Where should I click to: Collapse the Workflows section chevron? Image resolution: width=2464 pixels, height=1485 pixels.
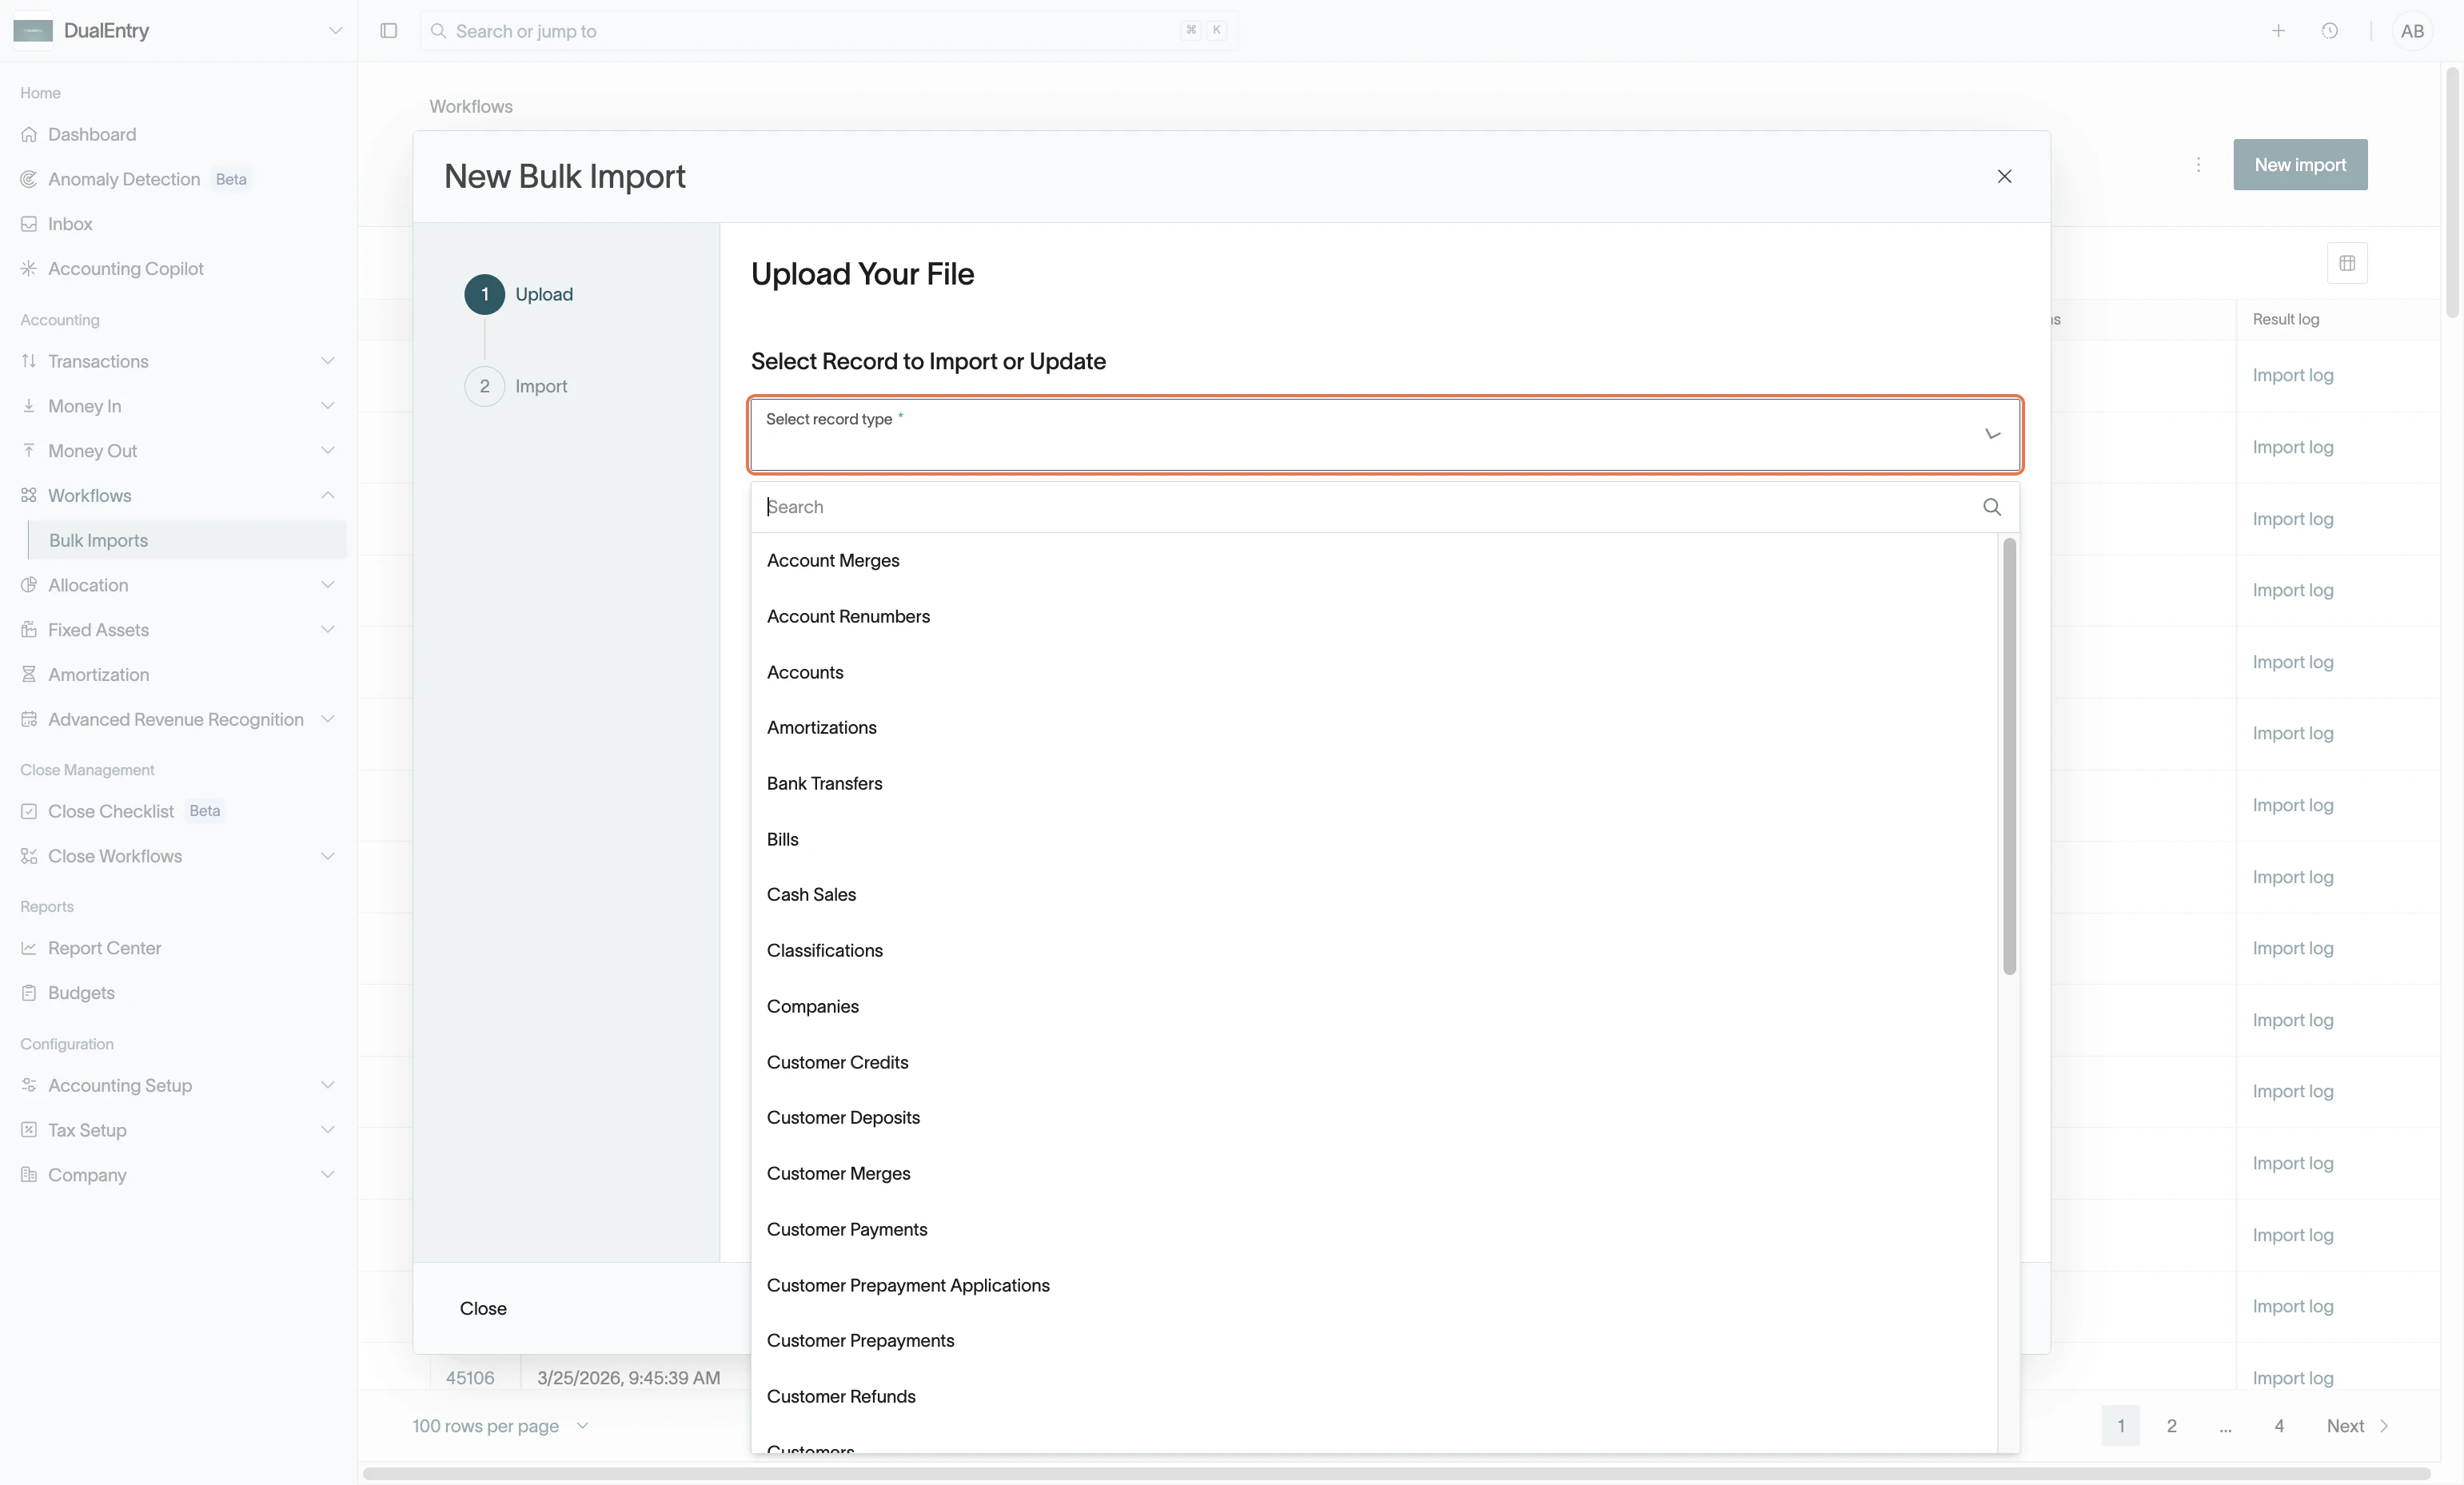tap(328, 495)
